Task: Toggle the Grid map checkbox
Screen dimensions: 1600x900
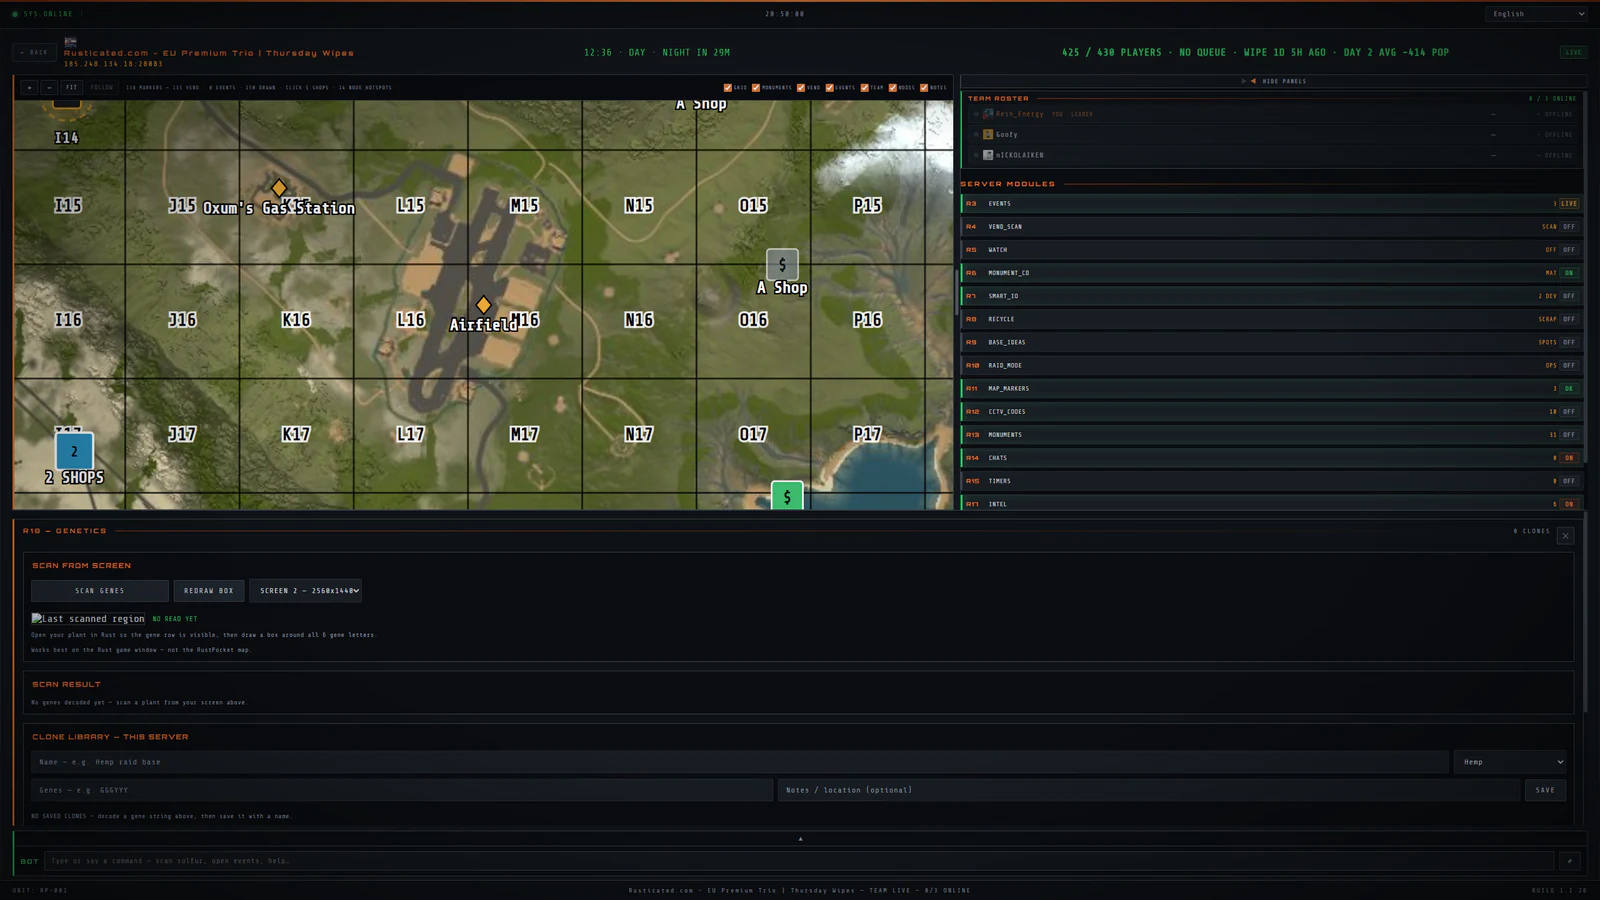Action: coord(727,88)
